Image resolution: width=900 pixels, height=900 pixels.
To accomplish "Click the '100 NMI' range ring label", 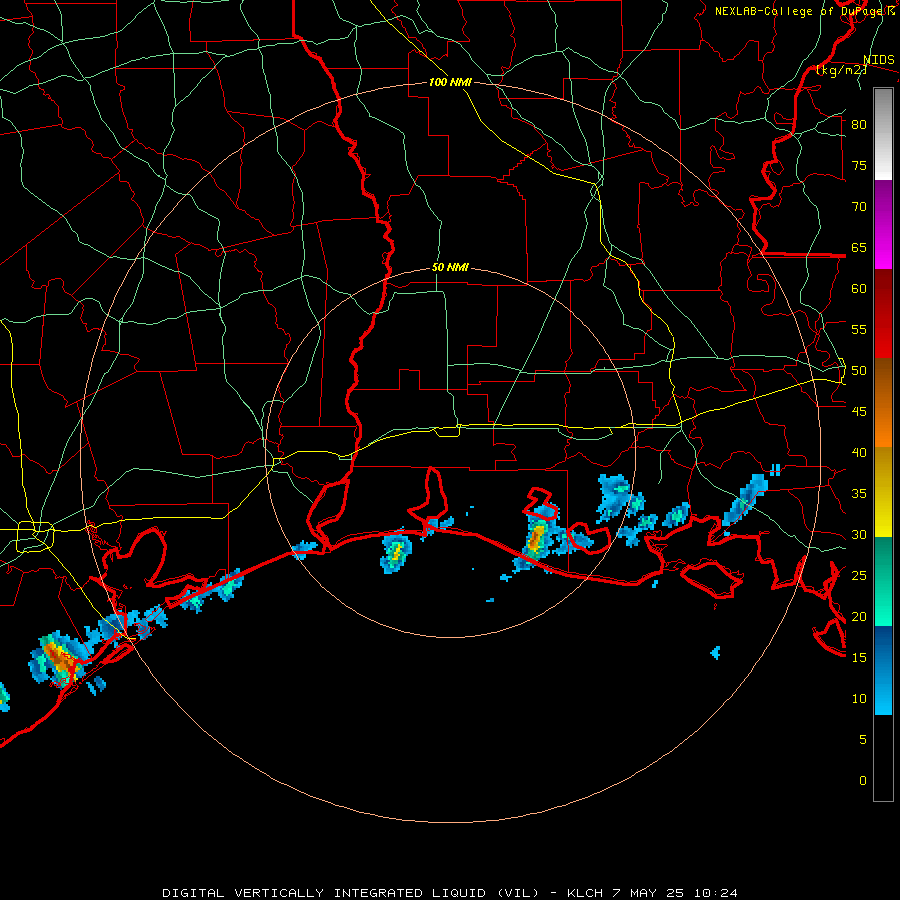I will pyautogui.click(x=450, y=82).
